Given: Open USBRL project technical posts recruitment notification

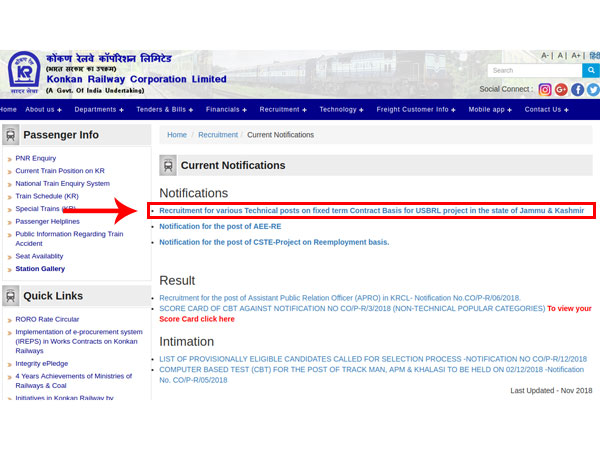Looking at the screenshot, I should [x=372, y=210].
